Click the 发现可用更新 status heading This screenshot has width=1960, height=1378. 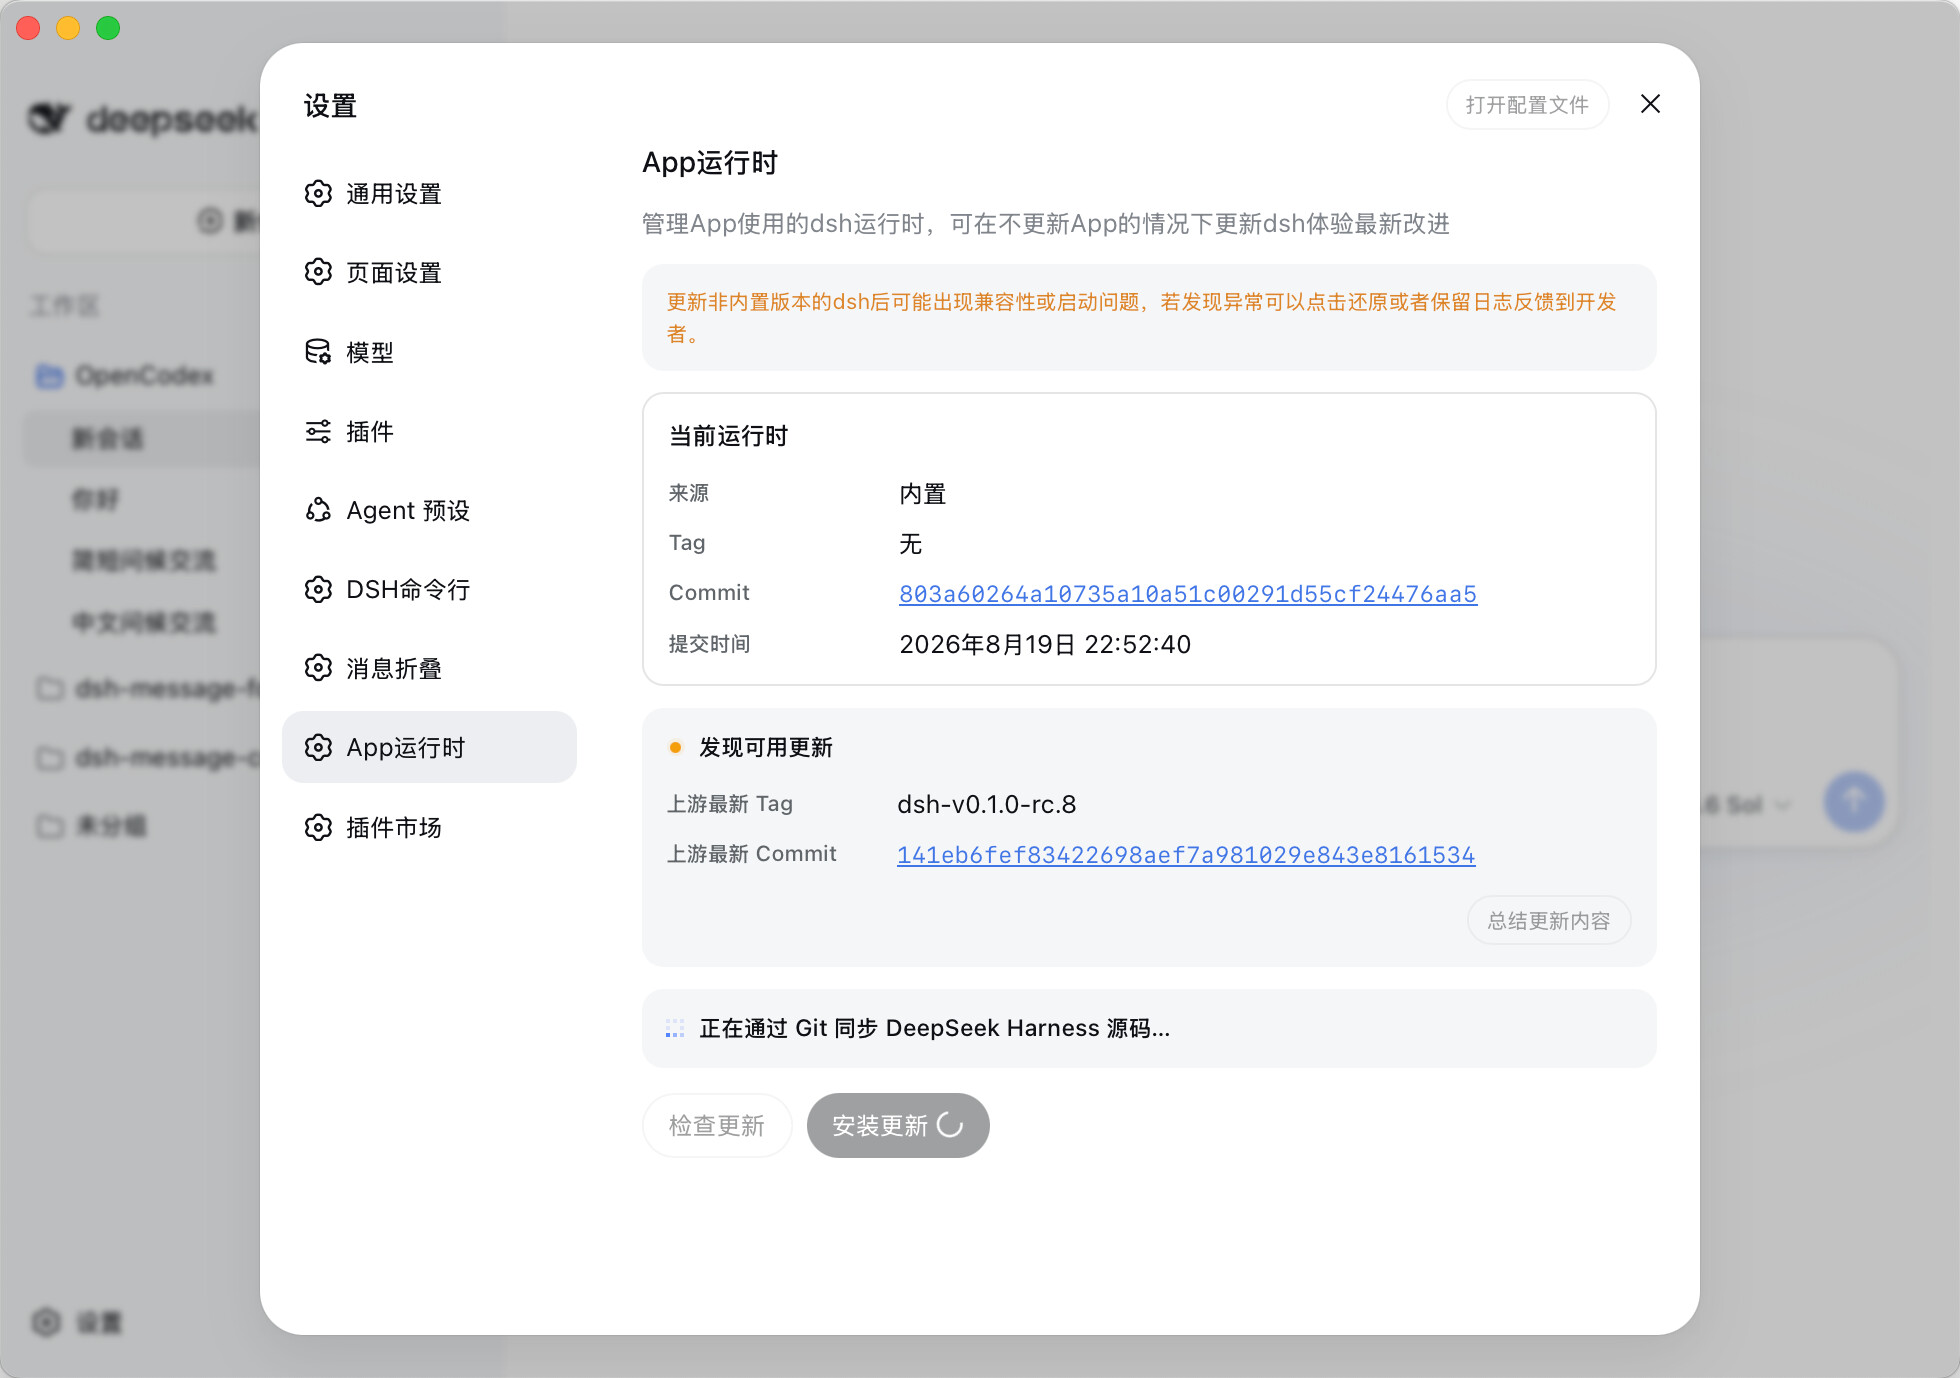coord(766,747)
